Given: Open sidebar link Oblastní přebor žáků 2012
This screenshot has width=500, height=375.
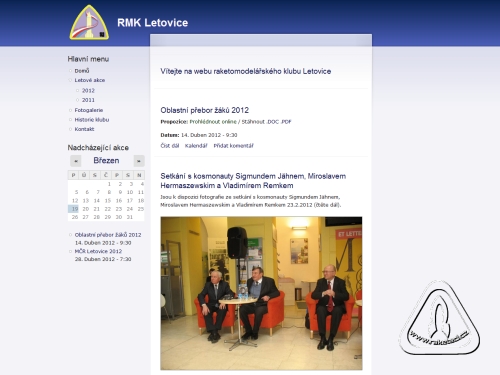Looking at the screenshot, I should coord(108,235).
